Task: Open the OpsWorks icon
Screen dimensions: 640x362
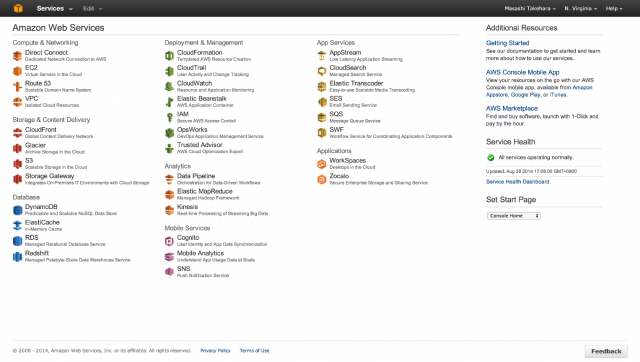Action: click(169, 133)
